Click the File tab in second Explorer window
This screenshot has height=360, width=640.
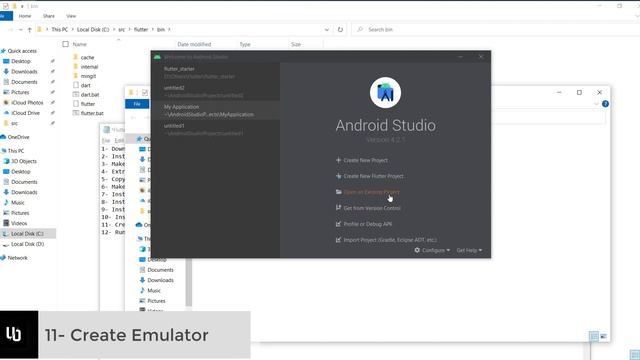(x=137, y=104)
